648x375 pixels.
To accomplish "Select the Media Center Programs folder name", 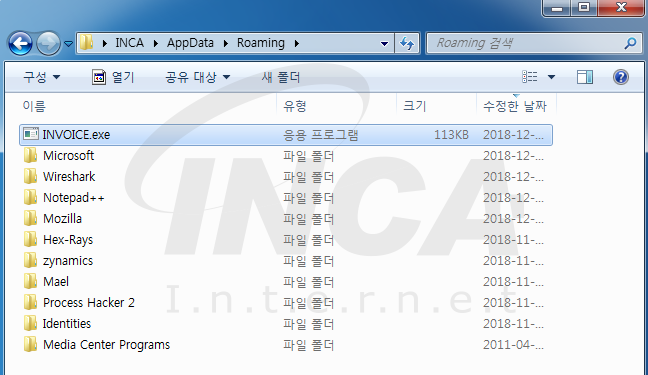I will [x=106, y=345].
